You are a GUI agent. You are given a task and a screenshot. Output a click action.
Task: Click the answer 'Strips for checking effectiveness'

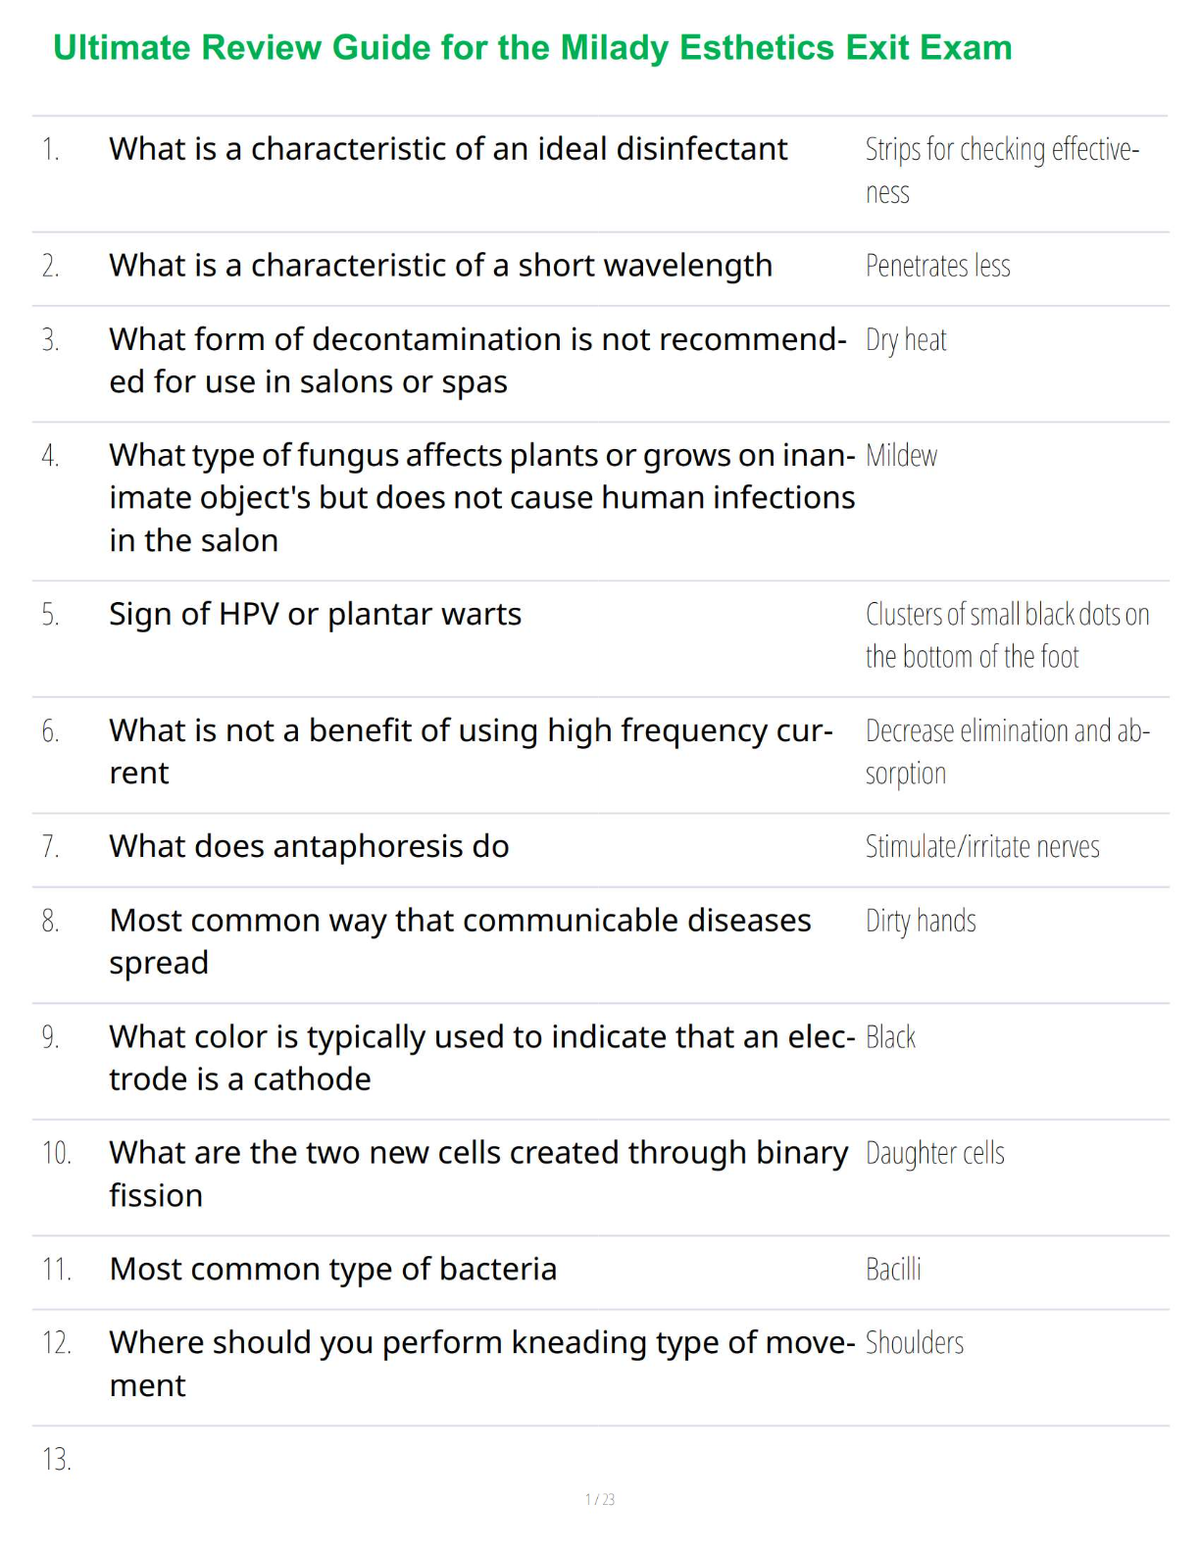[x=1002, y=170]
